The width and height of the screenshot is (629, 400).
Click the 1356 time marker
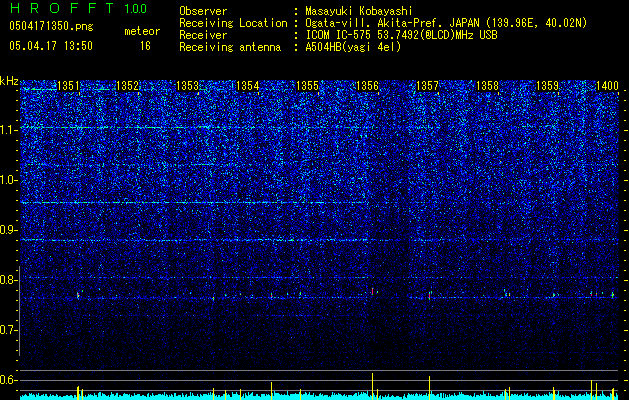(x=367, y=86)
